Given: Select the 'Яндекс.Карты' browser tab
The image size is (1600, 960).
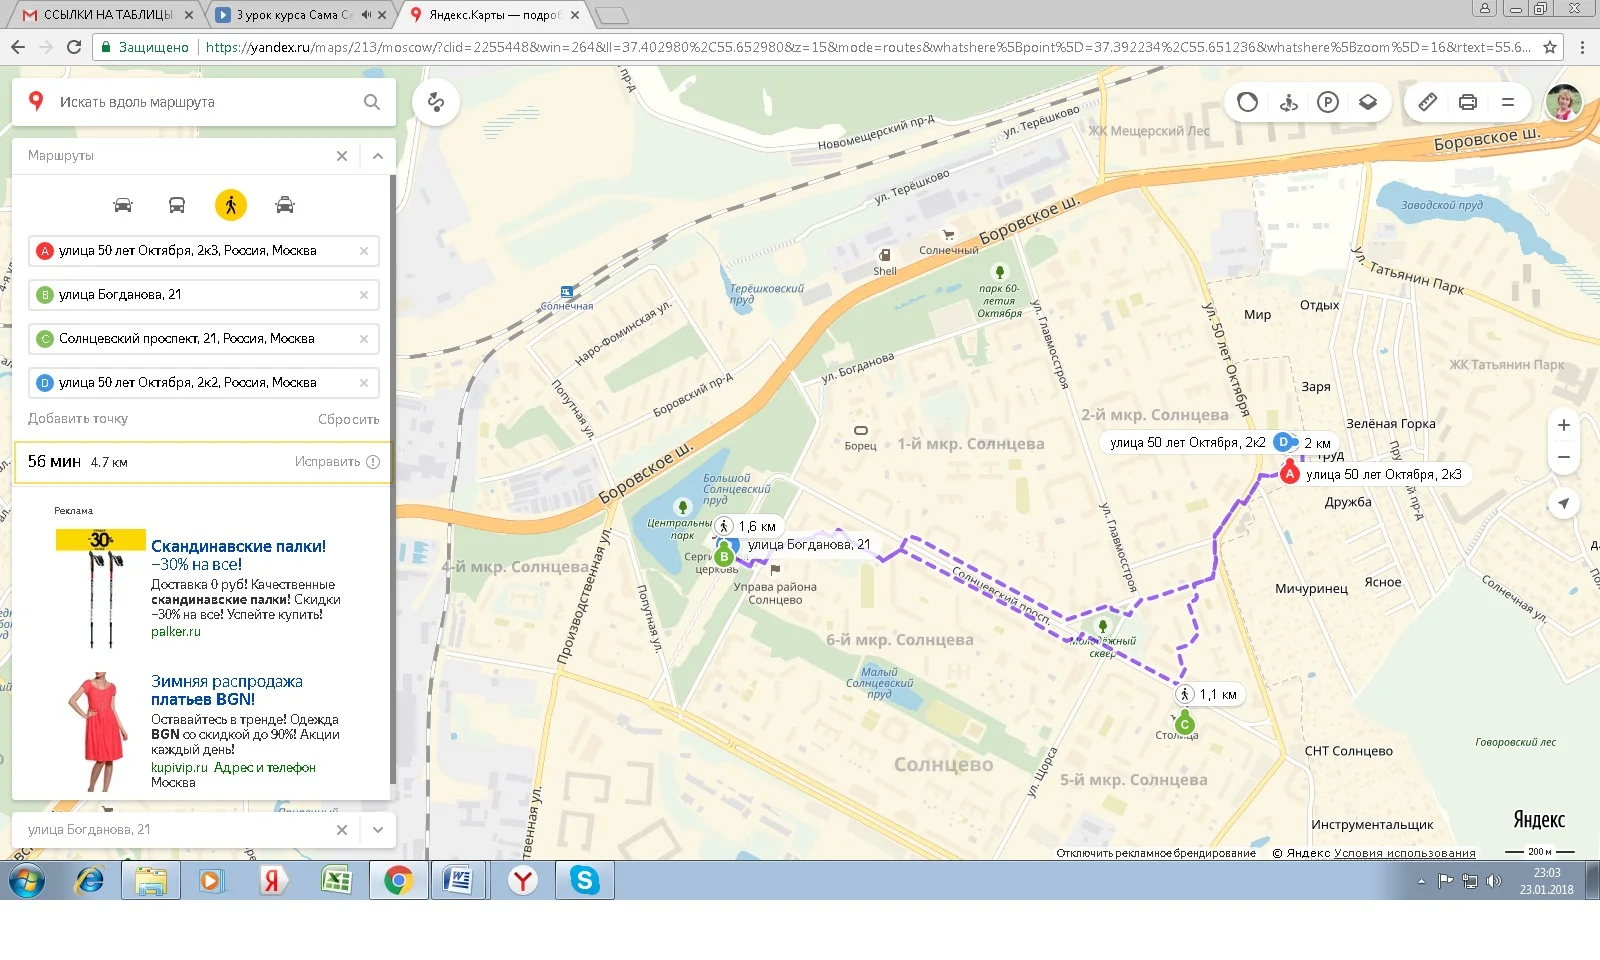Looking at the screenshot, I should click(x=494, y=15).
